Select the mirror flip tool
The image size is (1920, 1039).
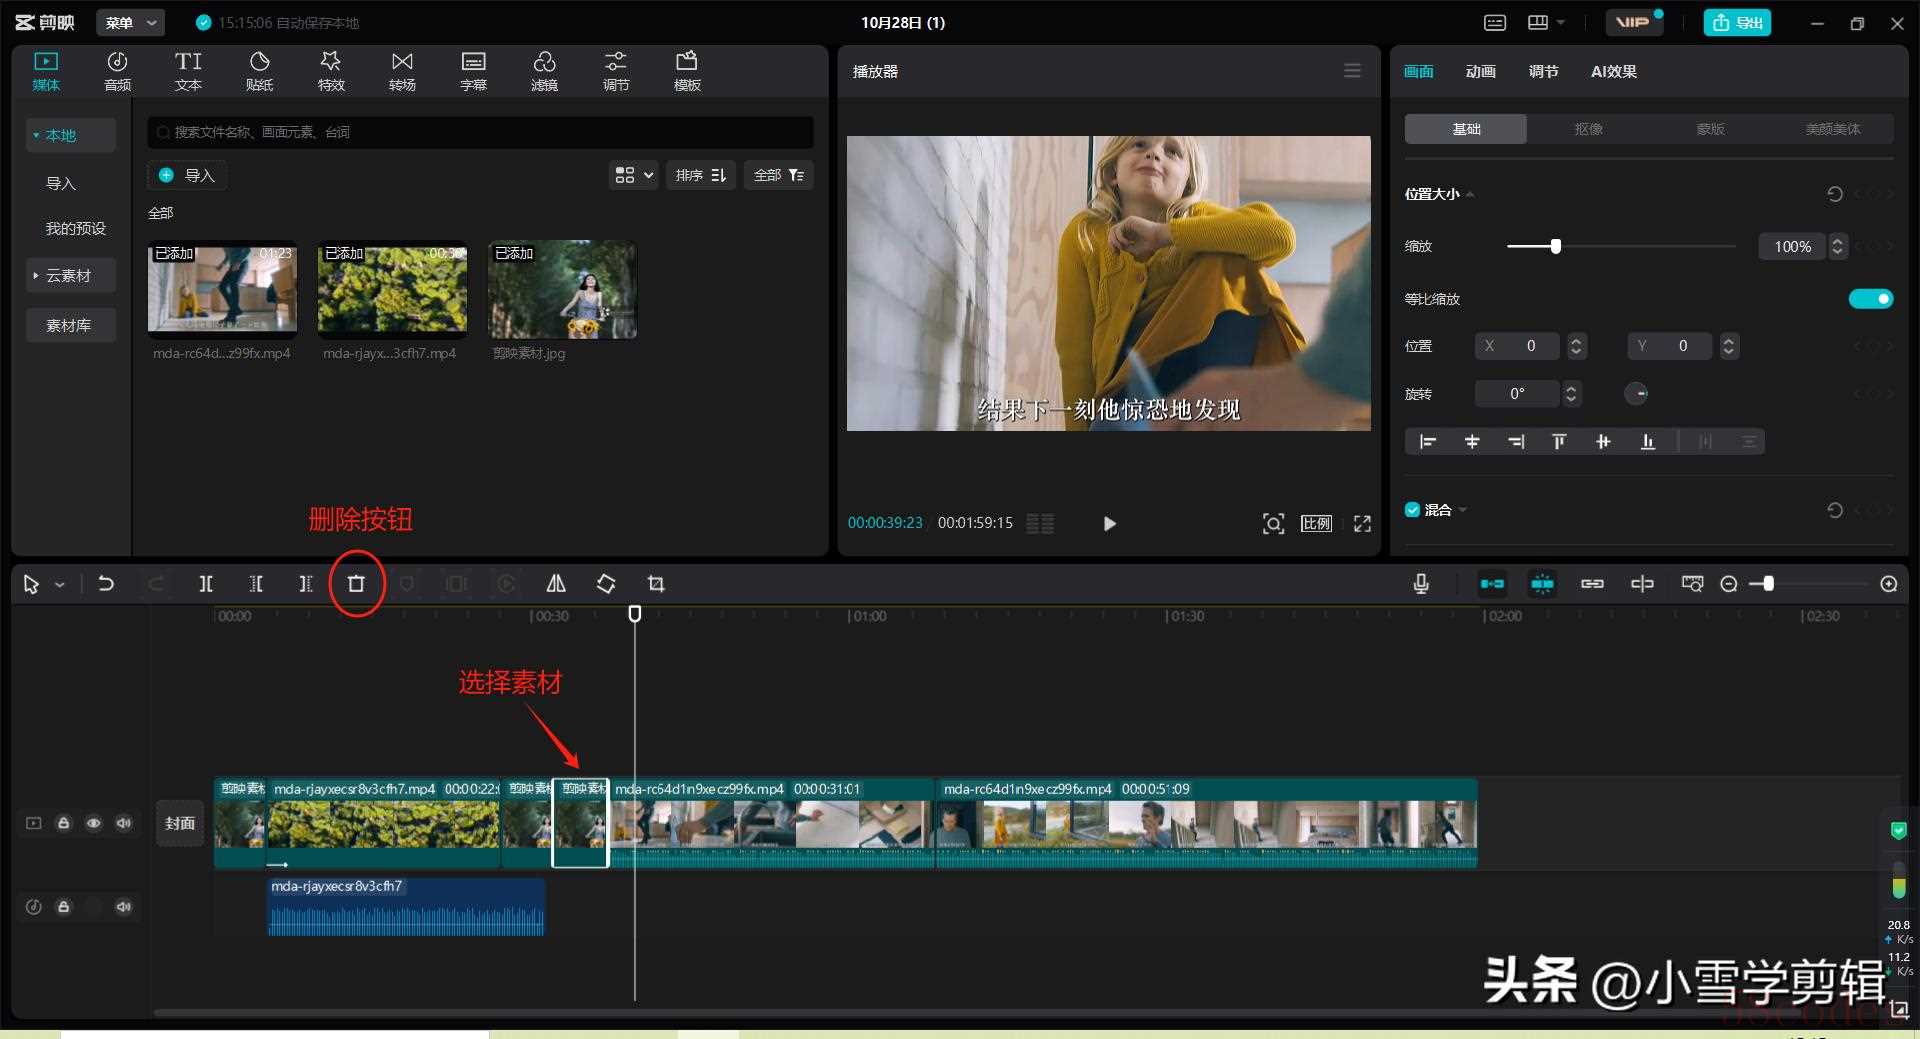tap(556, 584)
